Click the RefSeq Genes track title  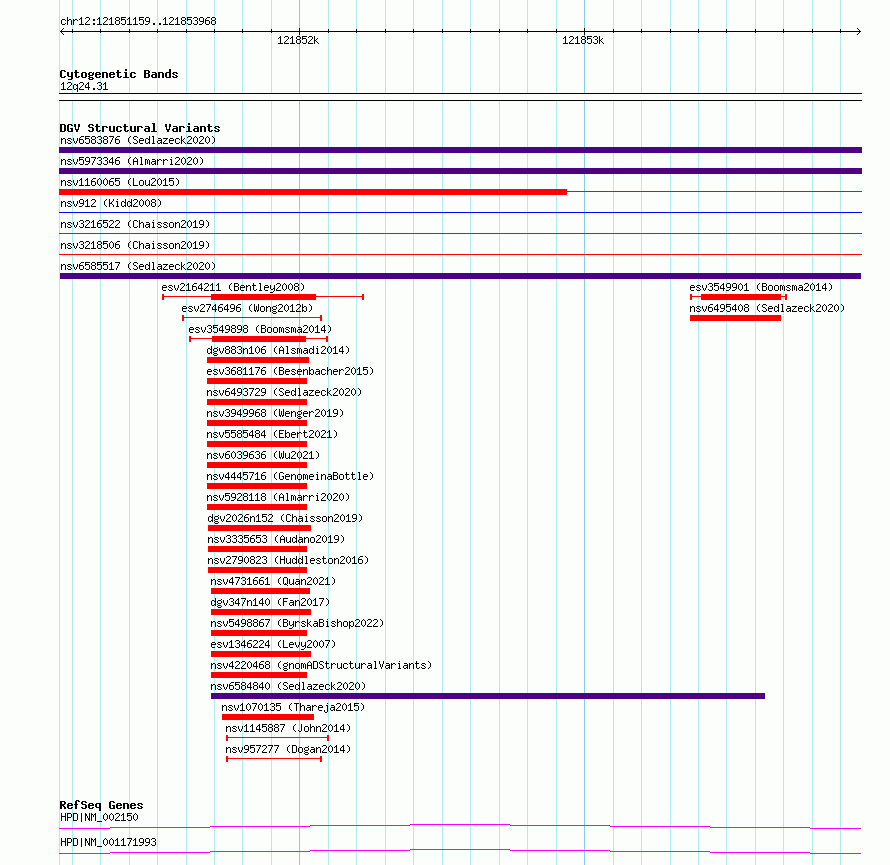click(101, 805)
